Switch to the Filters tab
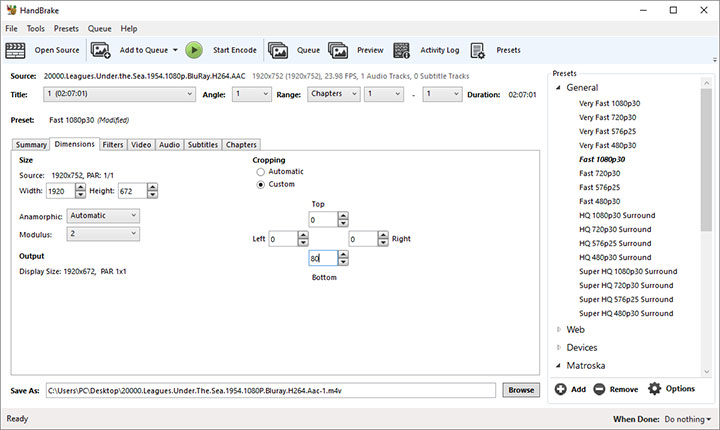Screen dimensions: 720x430 tap(113, 145)
